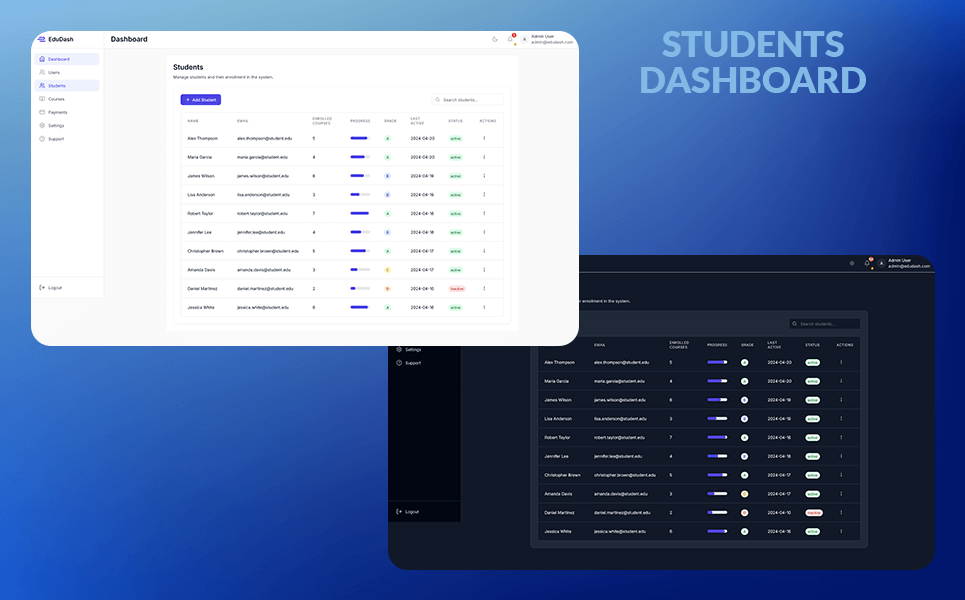Click the Courses book icon in light sidebar

click(42, 99)
